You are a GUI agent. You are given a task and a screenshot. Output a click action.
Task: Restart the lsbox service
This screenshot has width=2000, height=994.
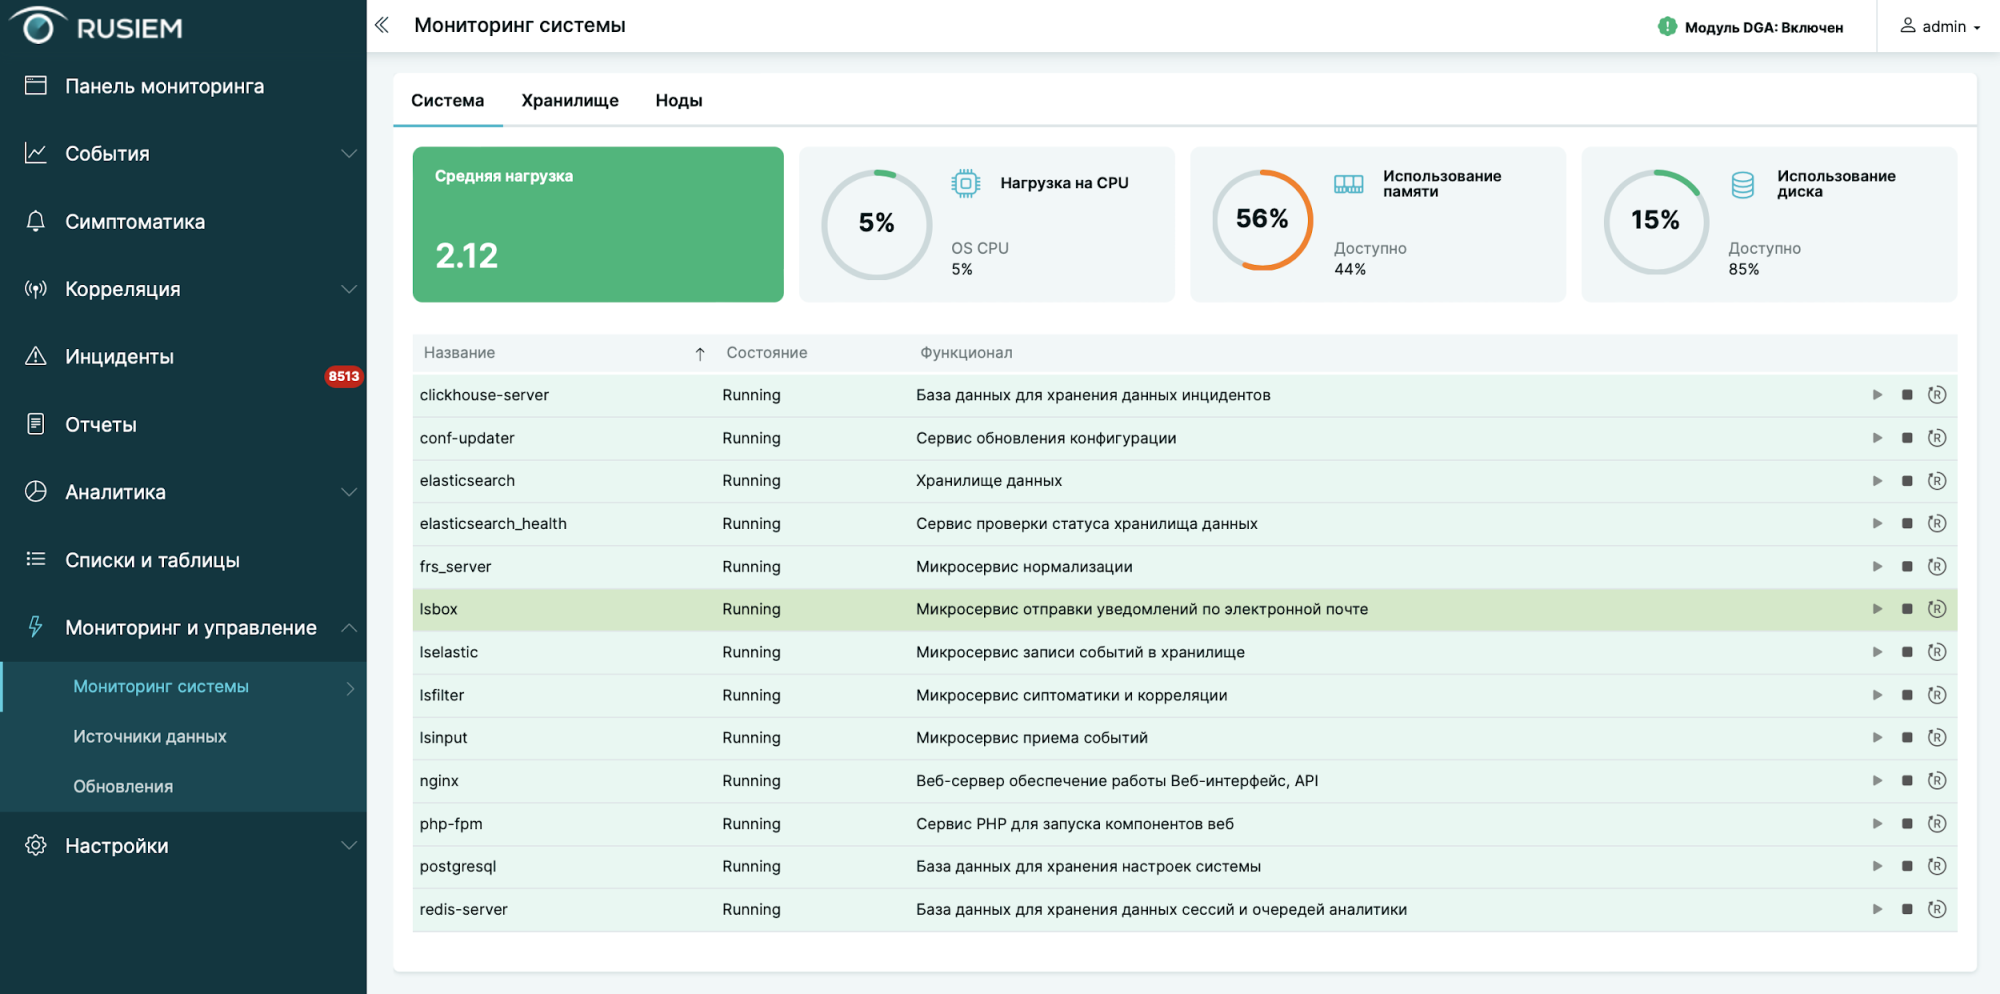[1937, 609]
